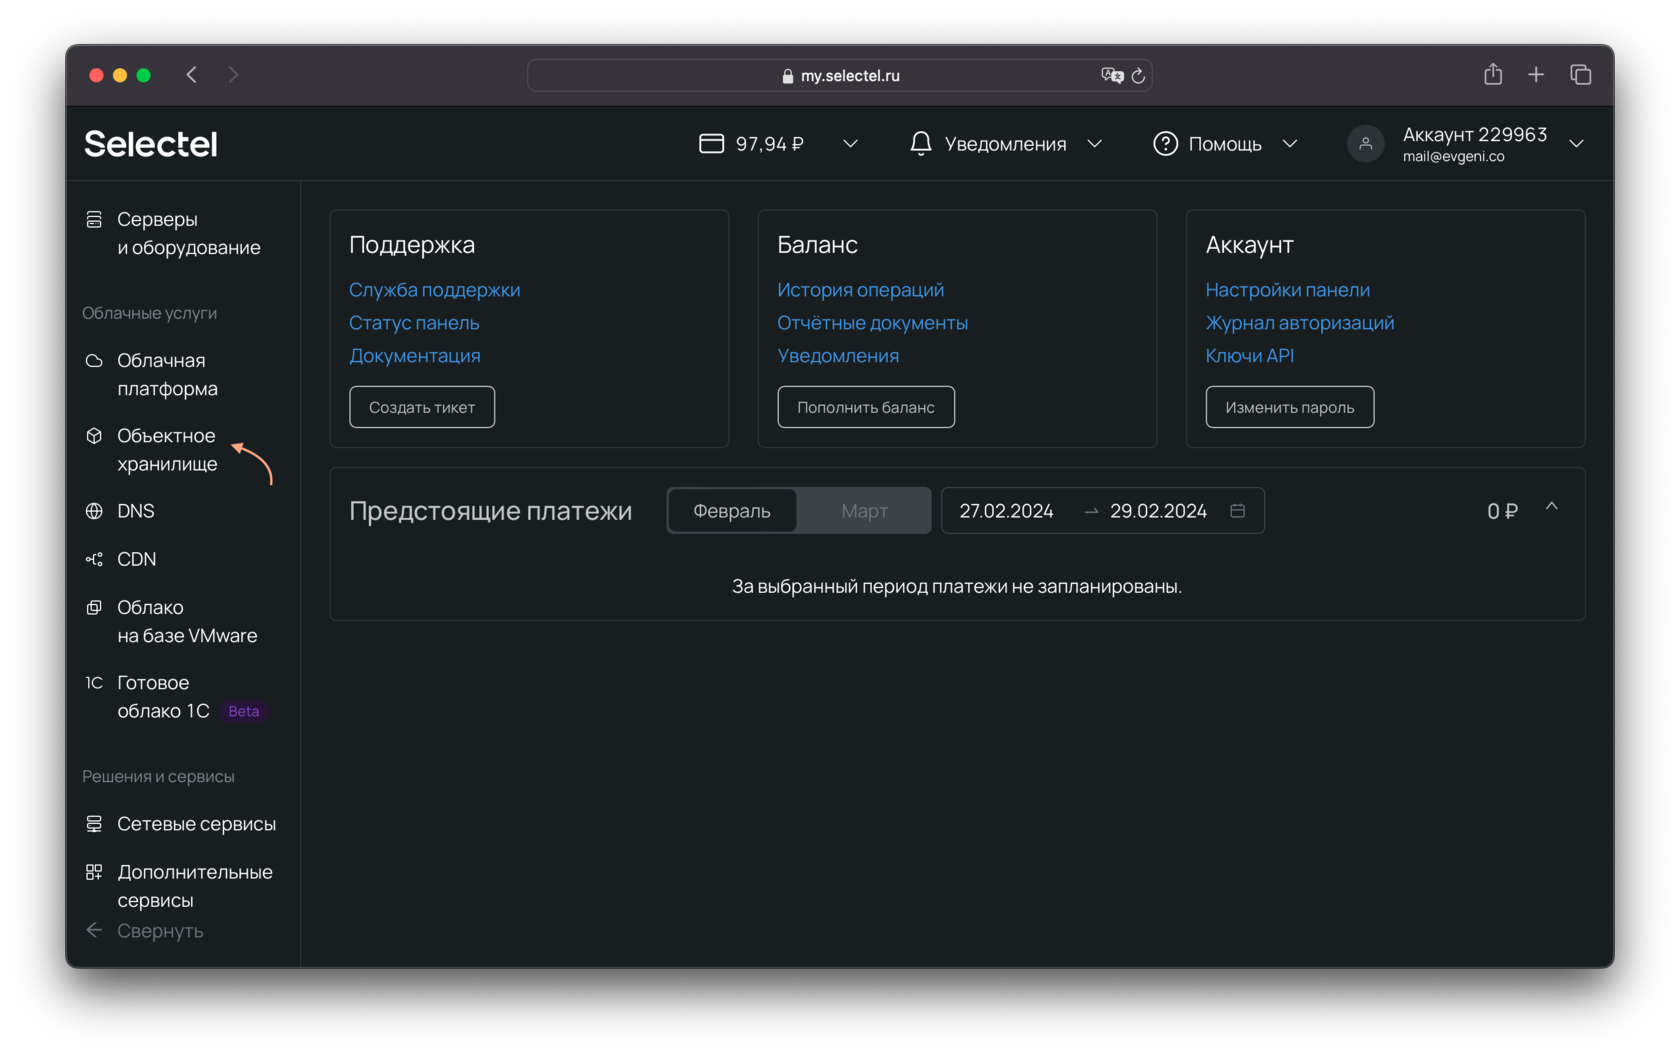Open the Служба поддержки link
1680x1055 pixels.
(434, 290)
